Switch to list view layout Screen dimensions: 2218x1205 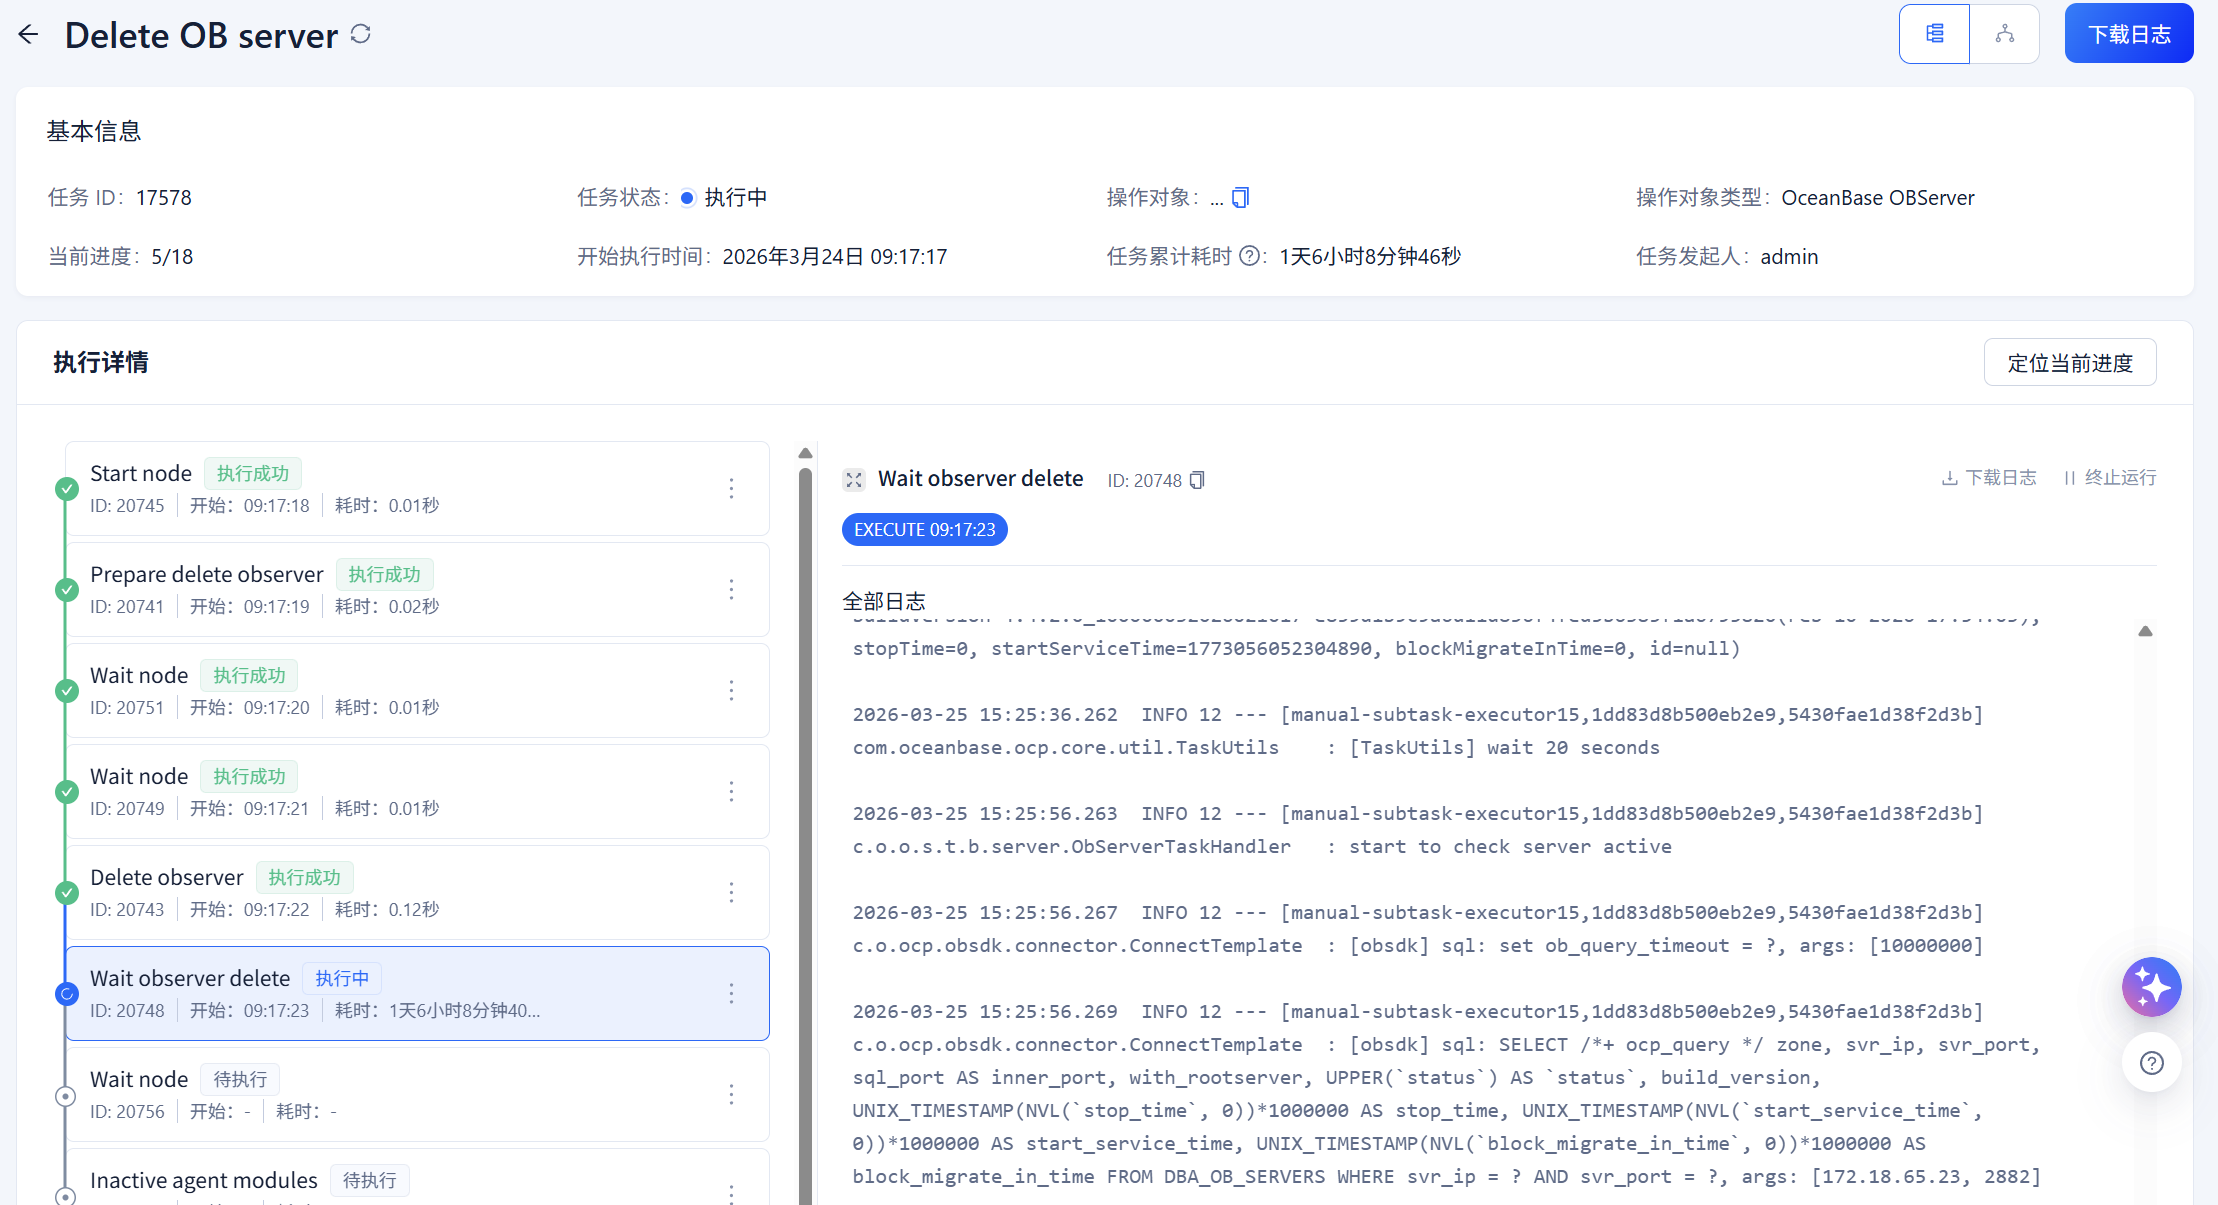click(1934, 34)
